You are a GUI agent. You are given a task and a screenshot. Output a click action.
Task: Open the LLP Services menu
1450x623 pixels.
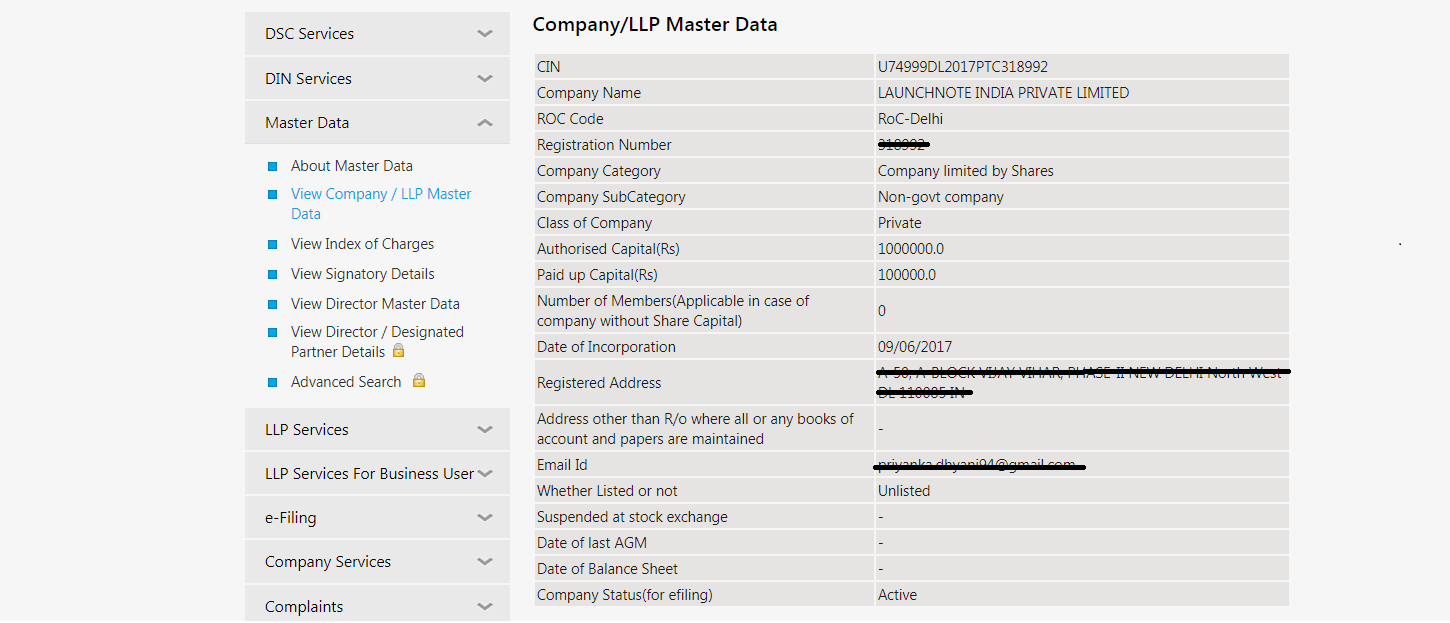(x=377, y=430)
